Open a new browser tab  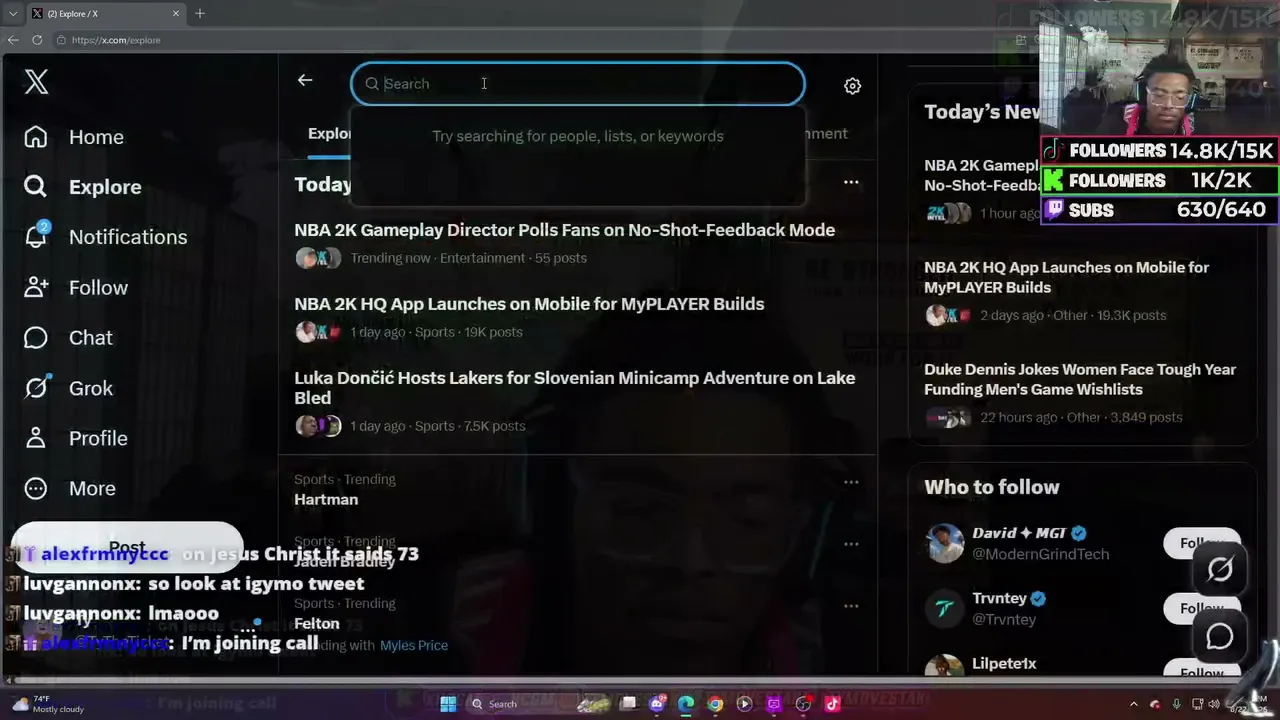200,14
